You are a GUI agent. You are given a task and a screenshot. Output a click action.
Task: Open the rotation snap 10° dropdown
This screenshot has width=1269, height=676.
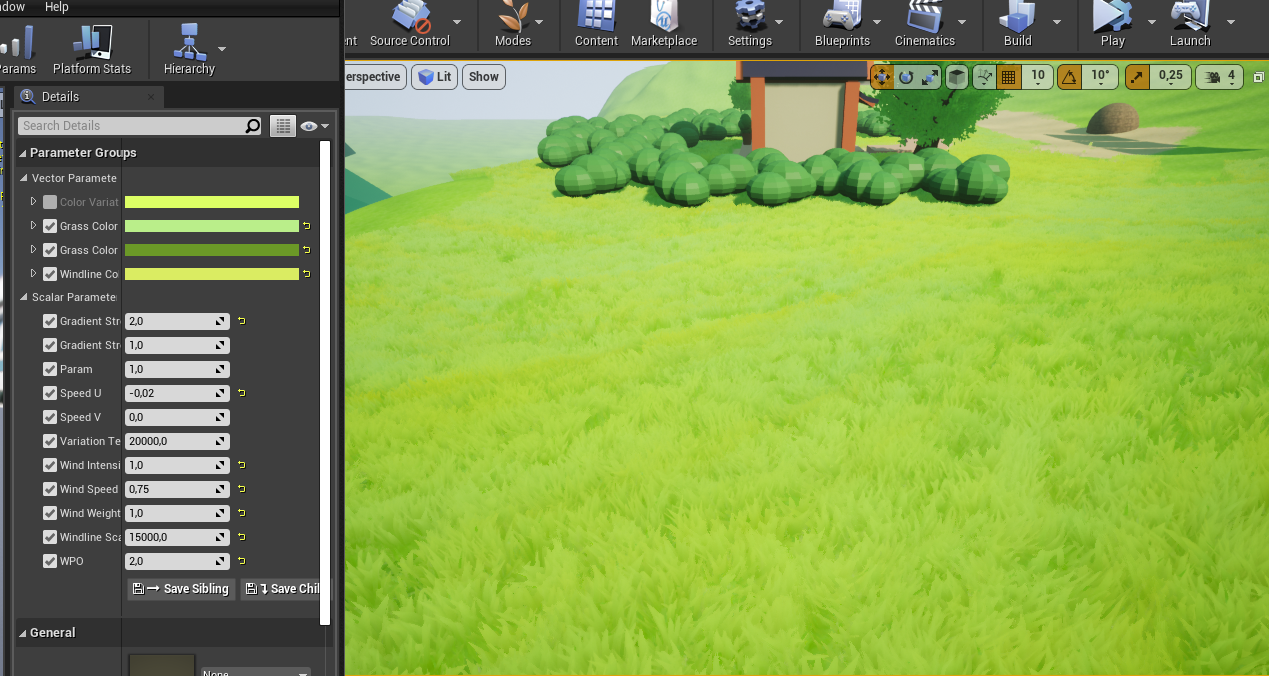[1100, 76]
